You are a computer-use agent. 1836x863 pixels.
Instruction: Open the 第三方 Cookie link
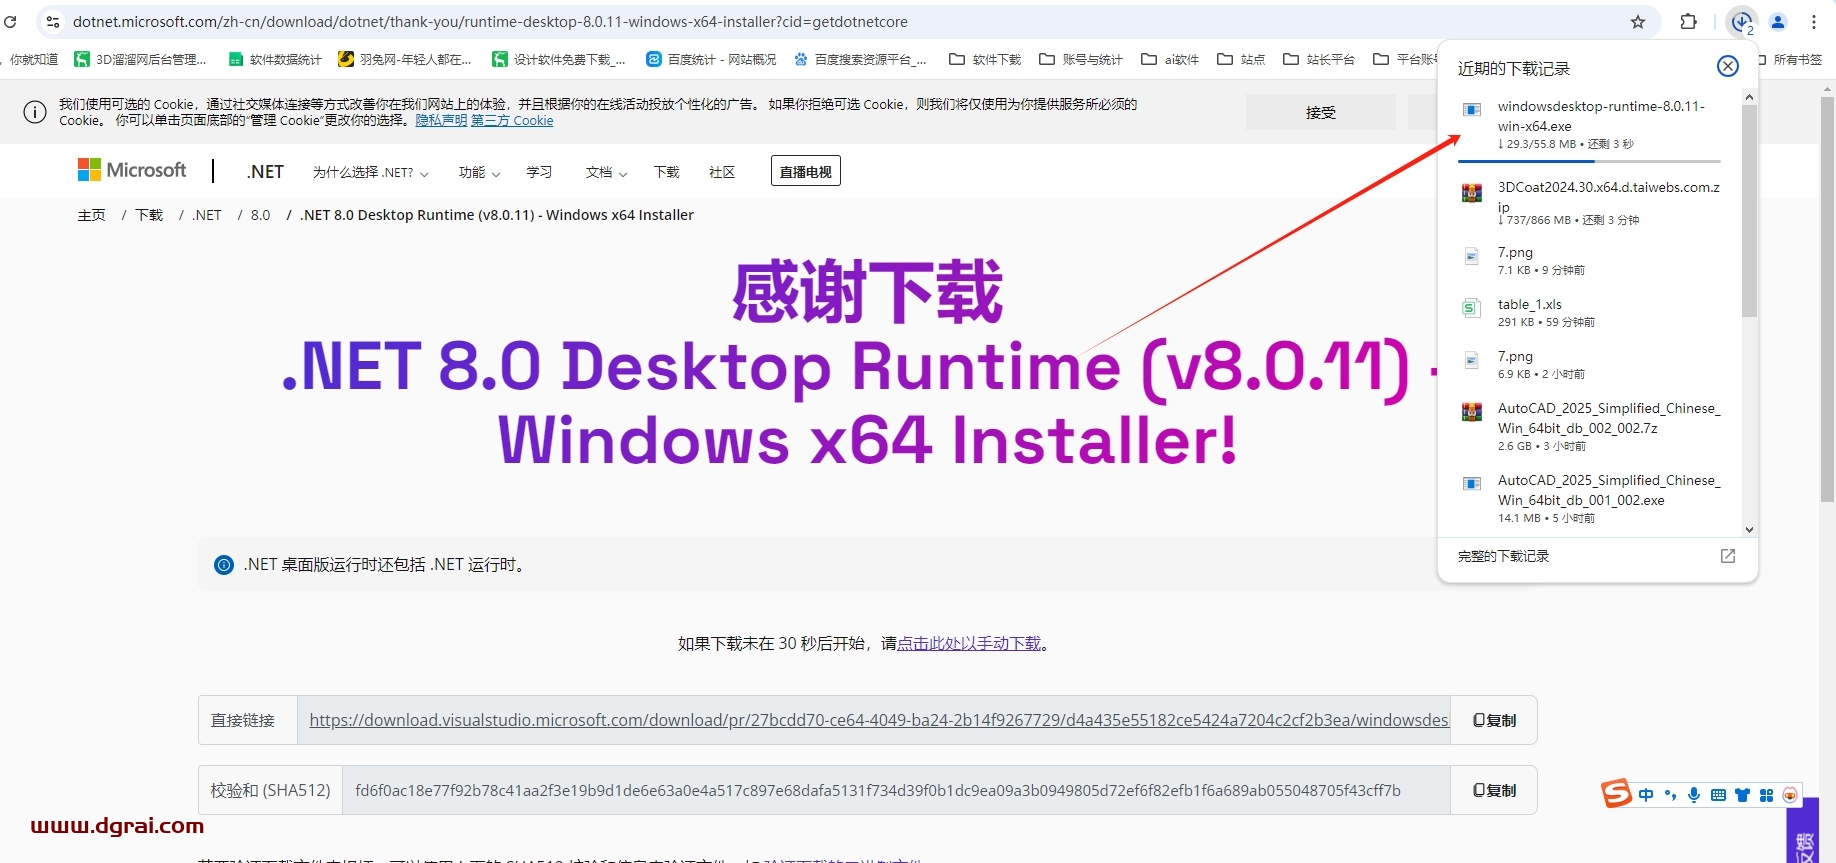[512, 120]
